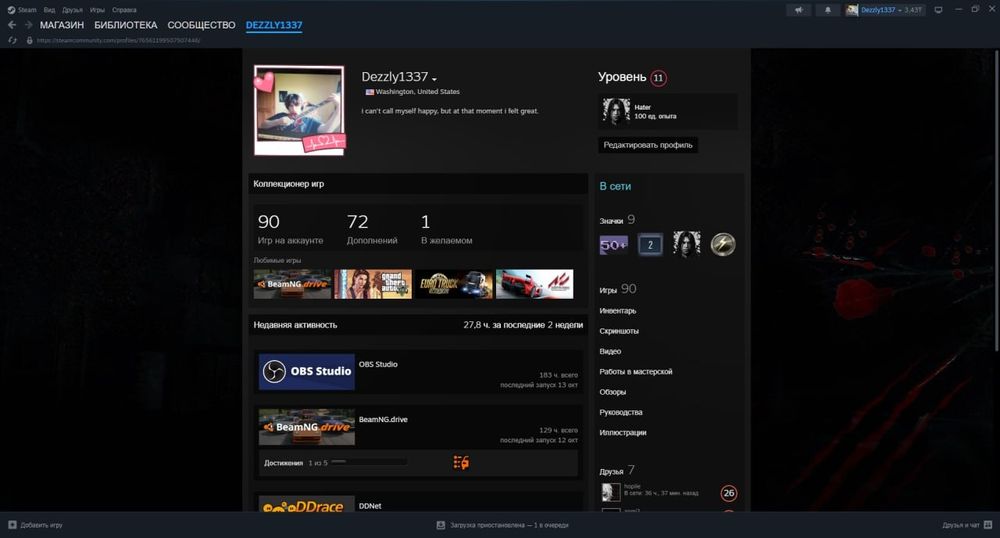The image size is (1000, 538).
Task: Click the Hater portrait badge under Значки
Action: pos(686,244)
